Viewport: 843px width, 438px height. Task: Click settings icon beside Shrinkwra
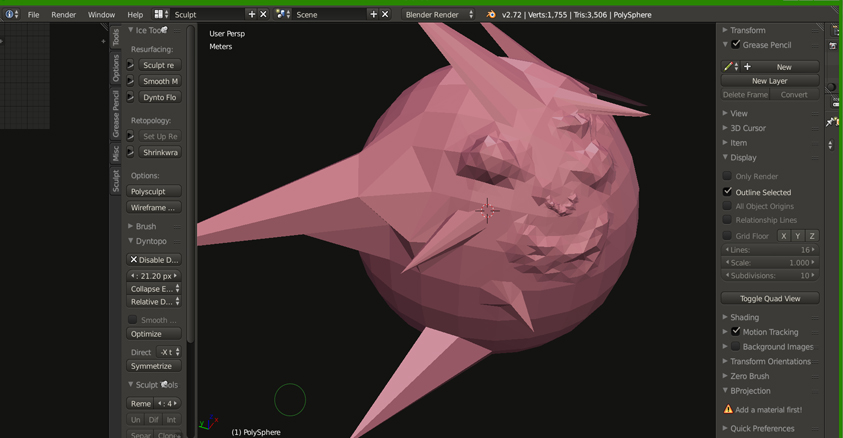(x=131, y=153)
